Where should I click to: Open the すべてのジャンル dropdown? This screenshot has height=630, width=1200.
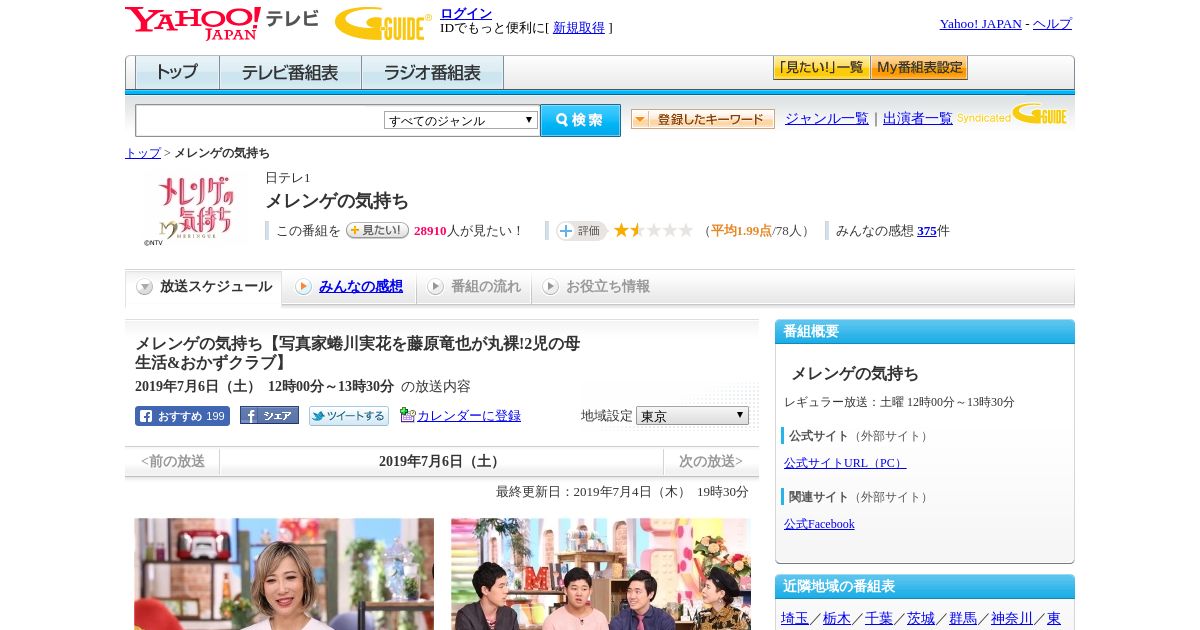[x=461, y=120]
